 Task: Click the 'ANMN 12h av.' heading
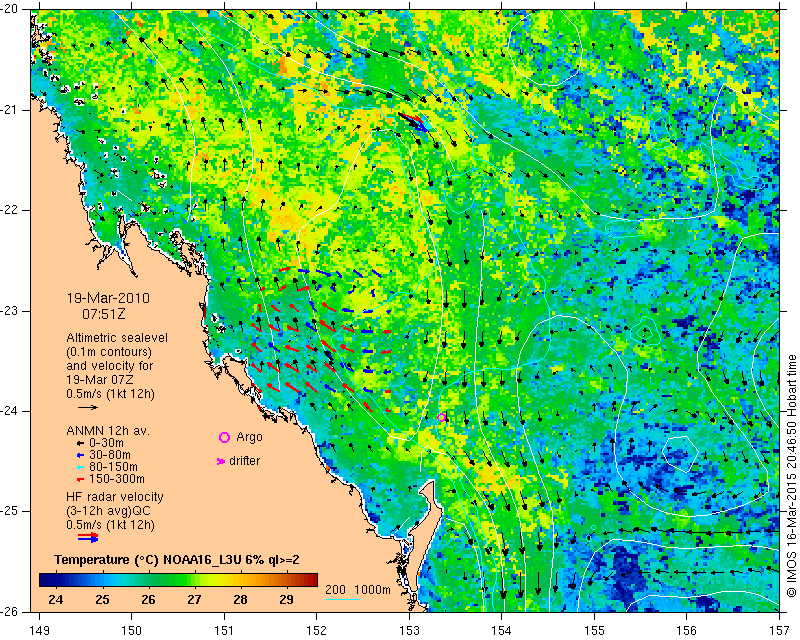coord(108,431)
